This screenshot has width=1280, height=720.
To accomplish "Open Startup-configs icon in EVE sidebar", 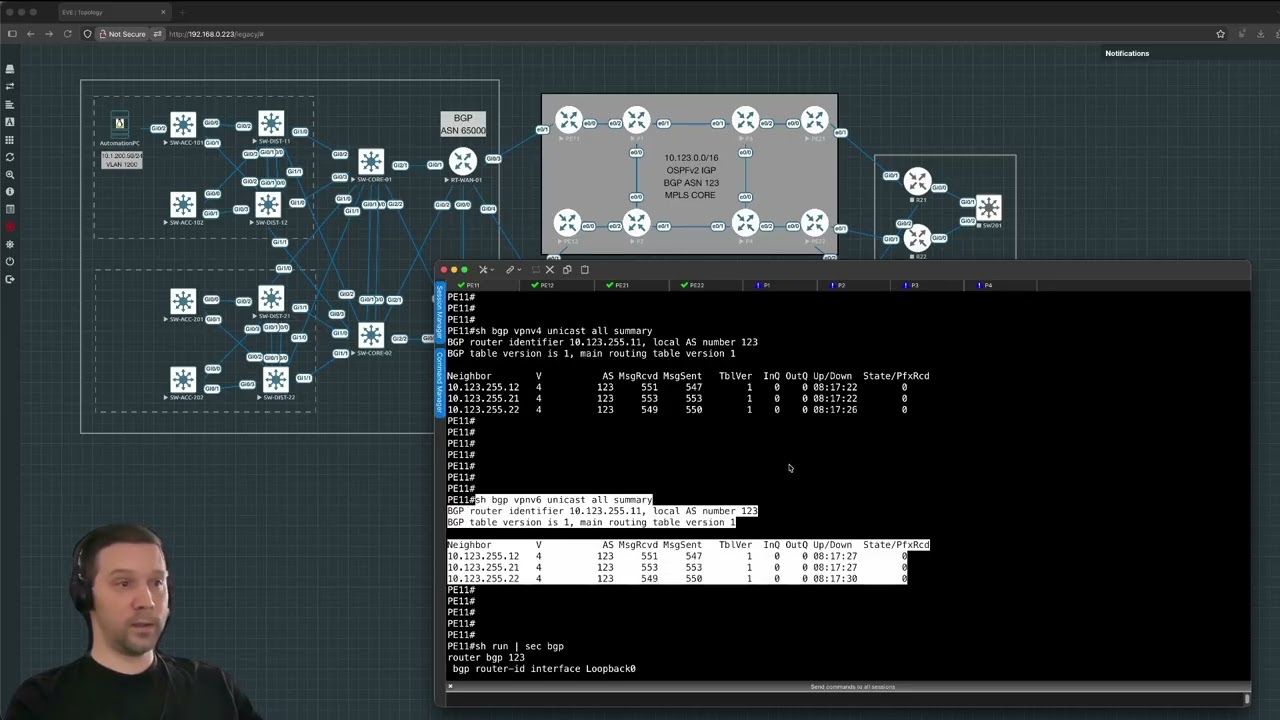I will coord(10,104).
